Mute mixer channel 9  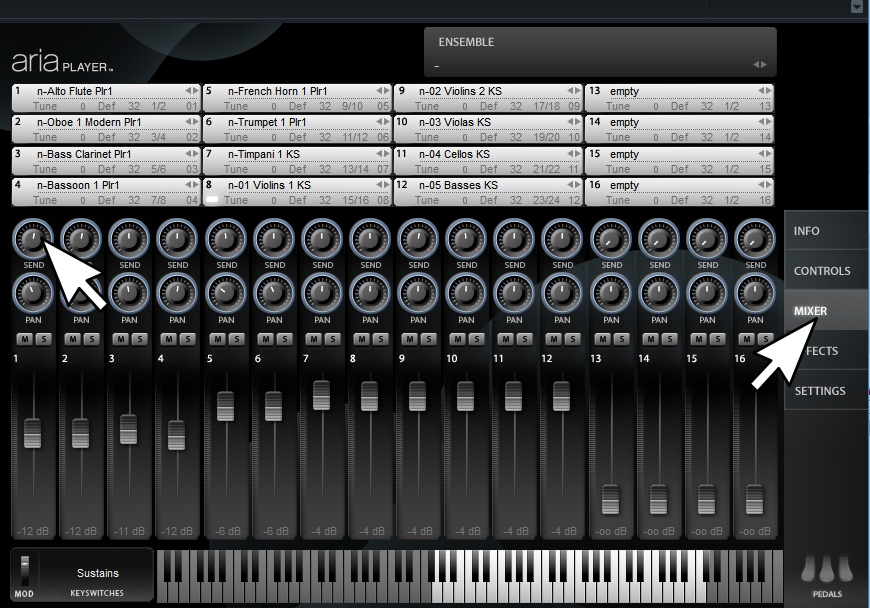point(409,339)
